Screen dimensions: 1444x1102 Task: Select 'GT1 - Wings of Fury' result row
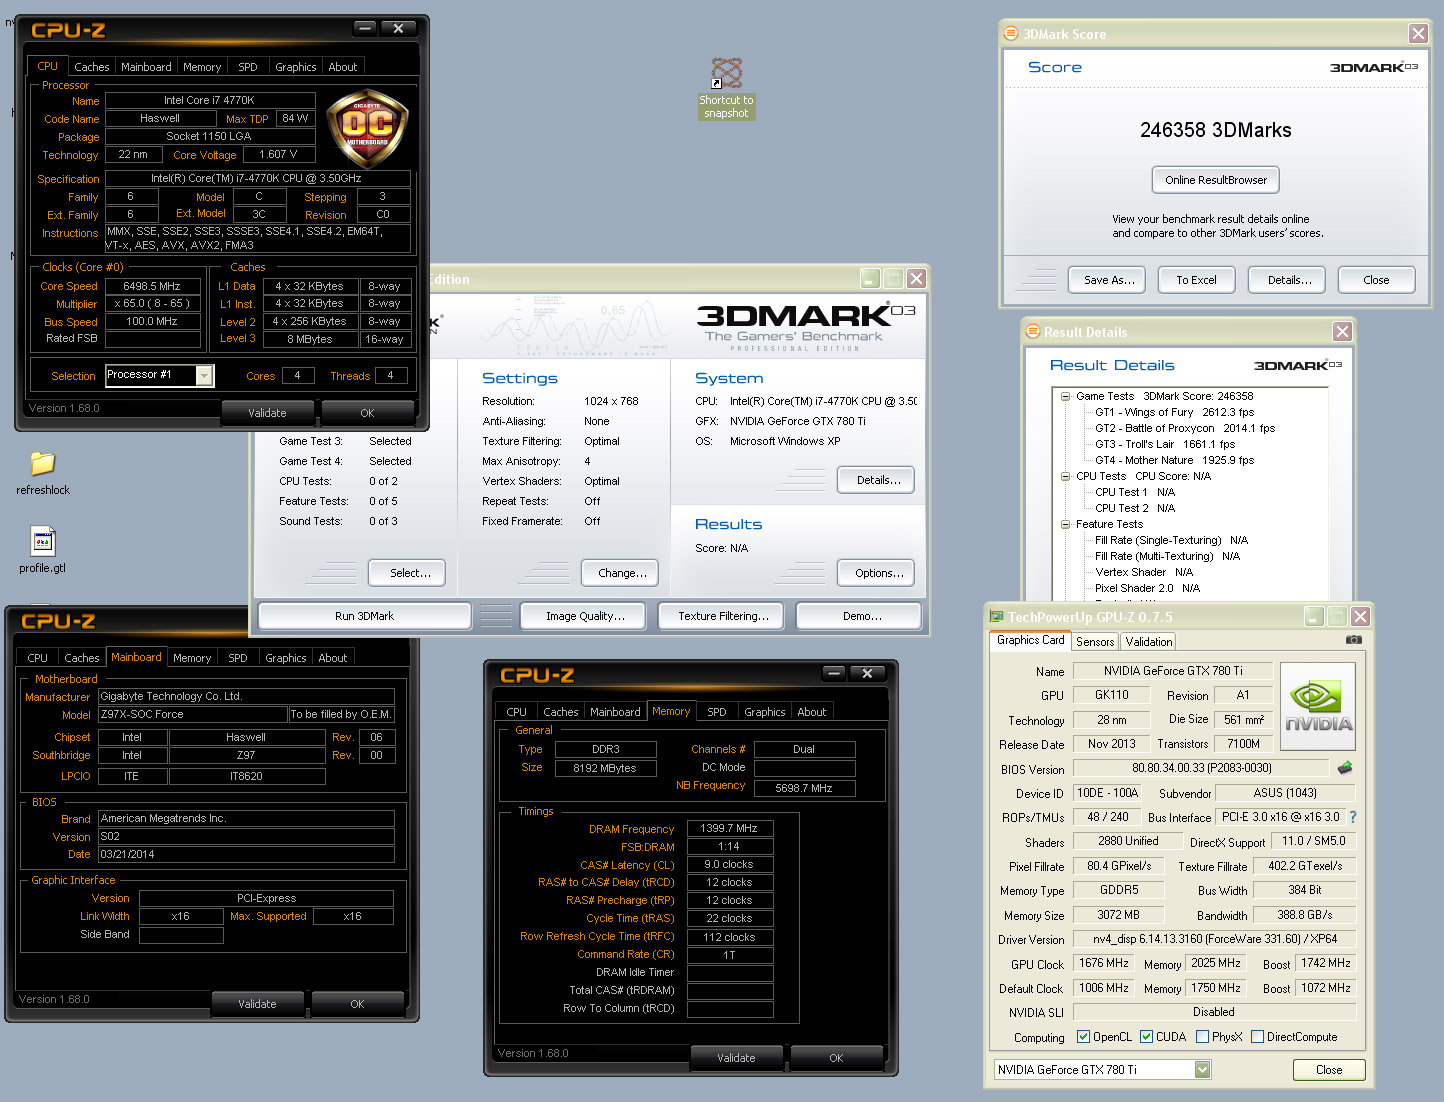[1174, 412]
